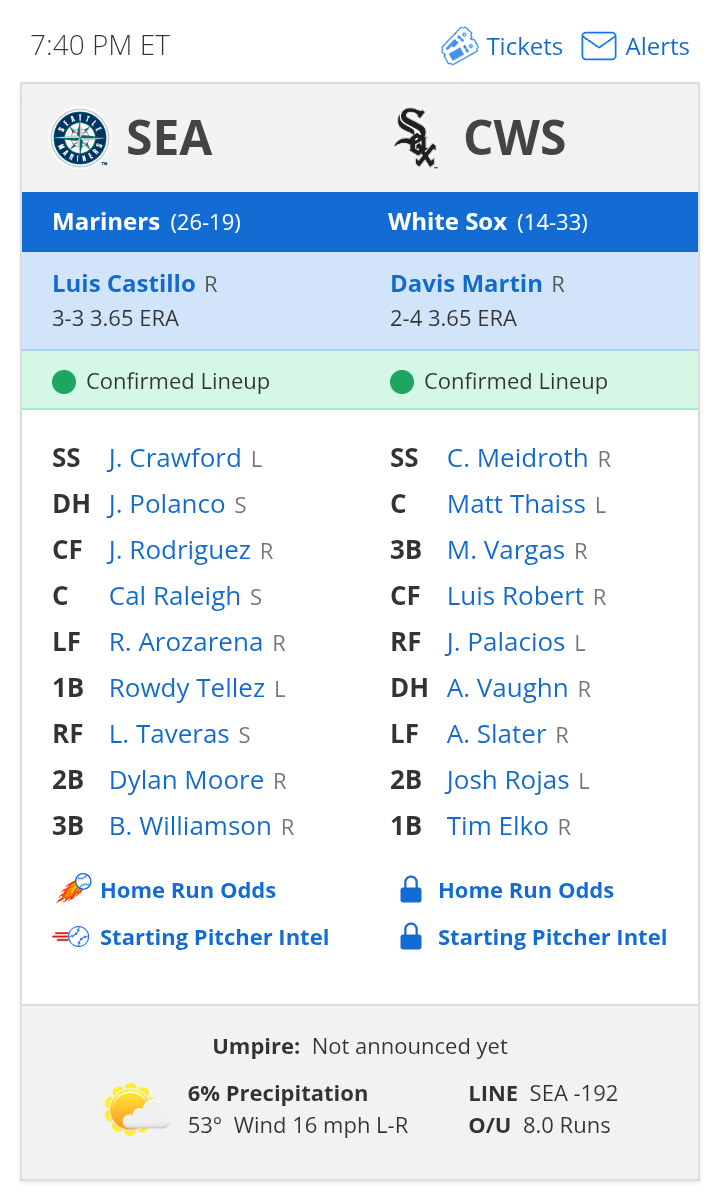Click the lock icon beside White Sox Home Run Odds
Image resolution: width=720 pixels, height=1197 pixels.
(411, 889)
